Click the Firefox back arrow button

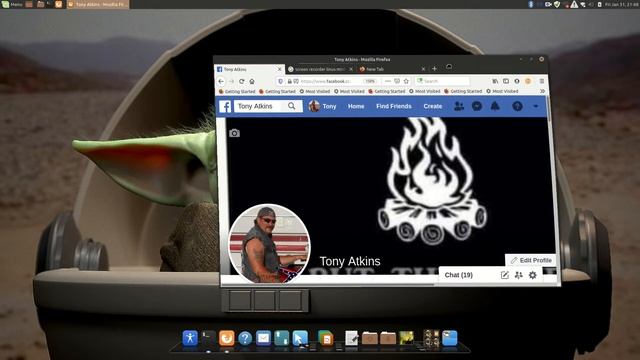click(x=221, y=81)
